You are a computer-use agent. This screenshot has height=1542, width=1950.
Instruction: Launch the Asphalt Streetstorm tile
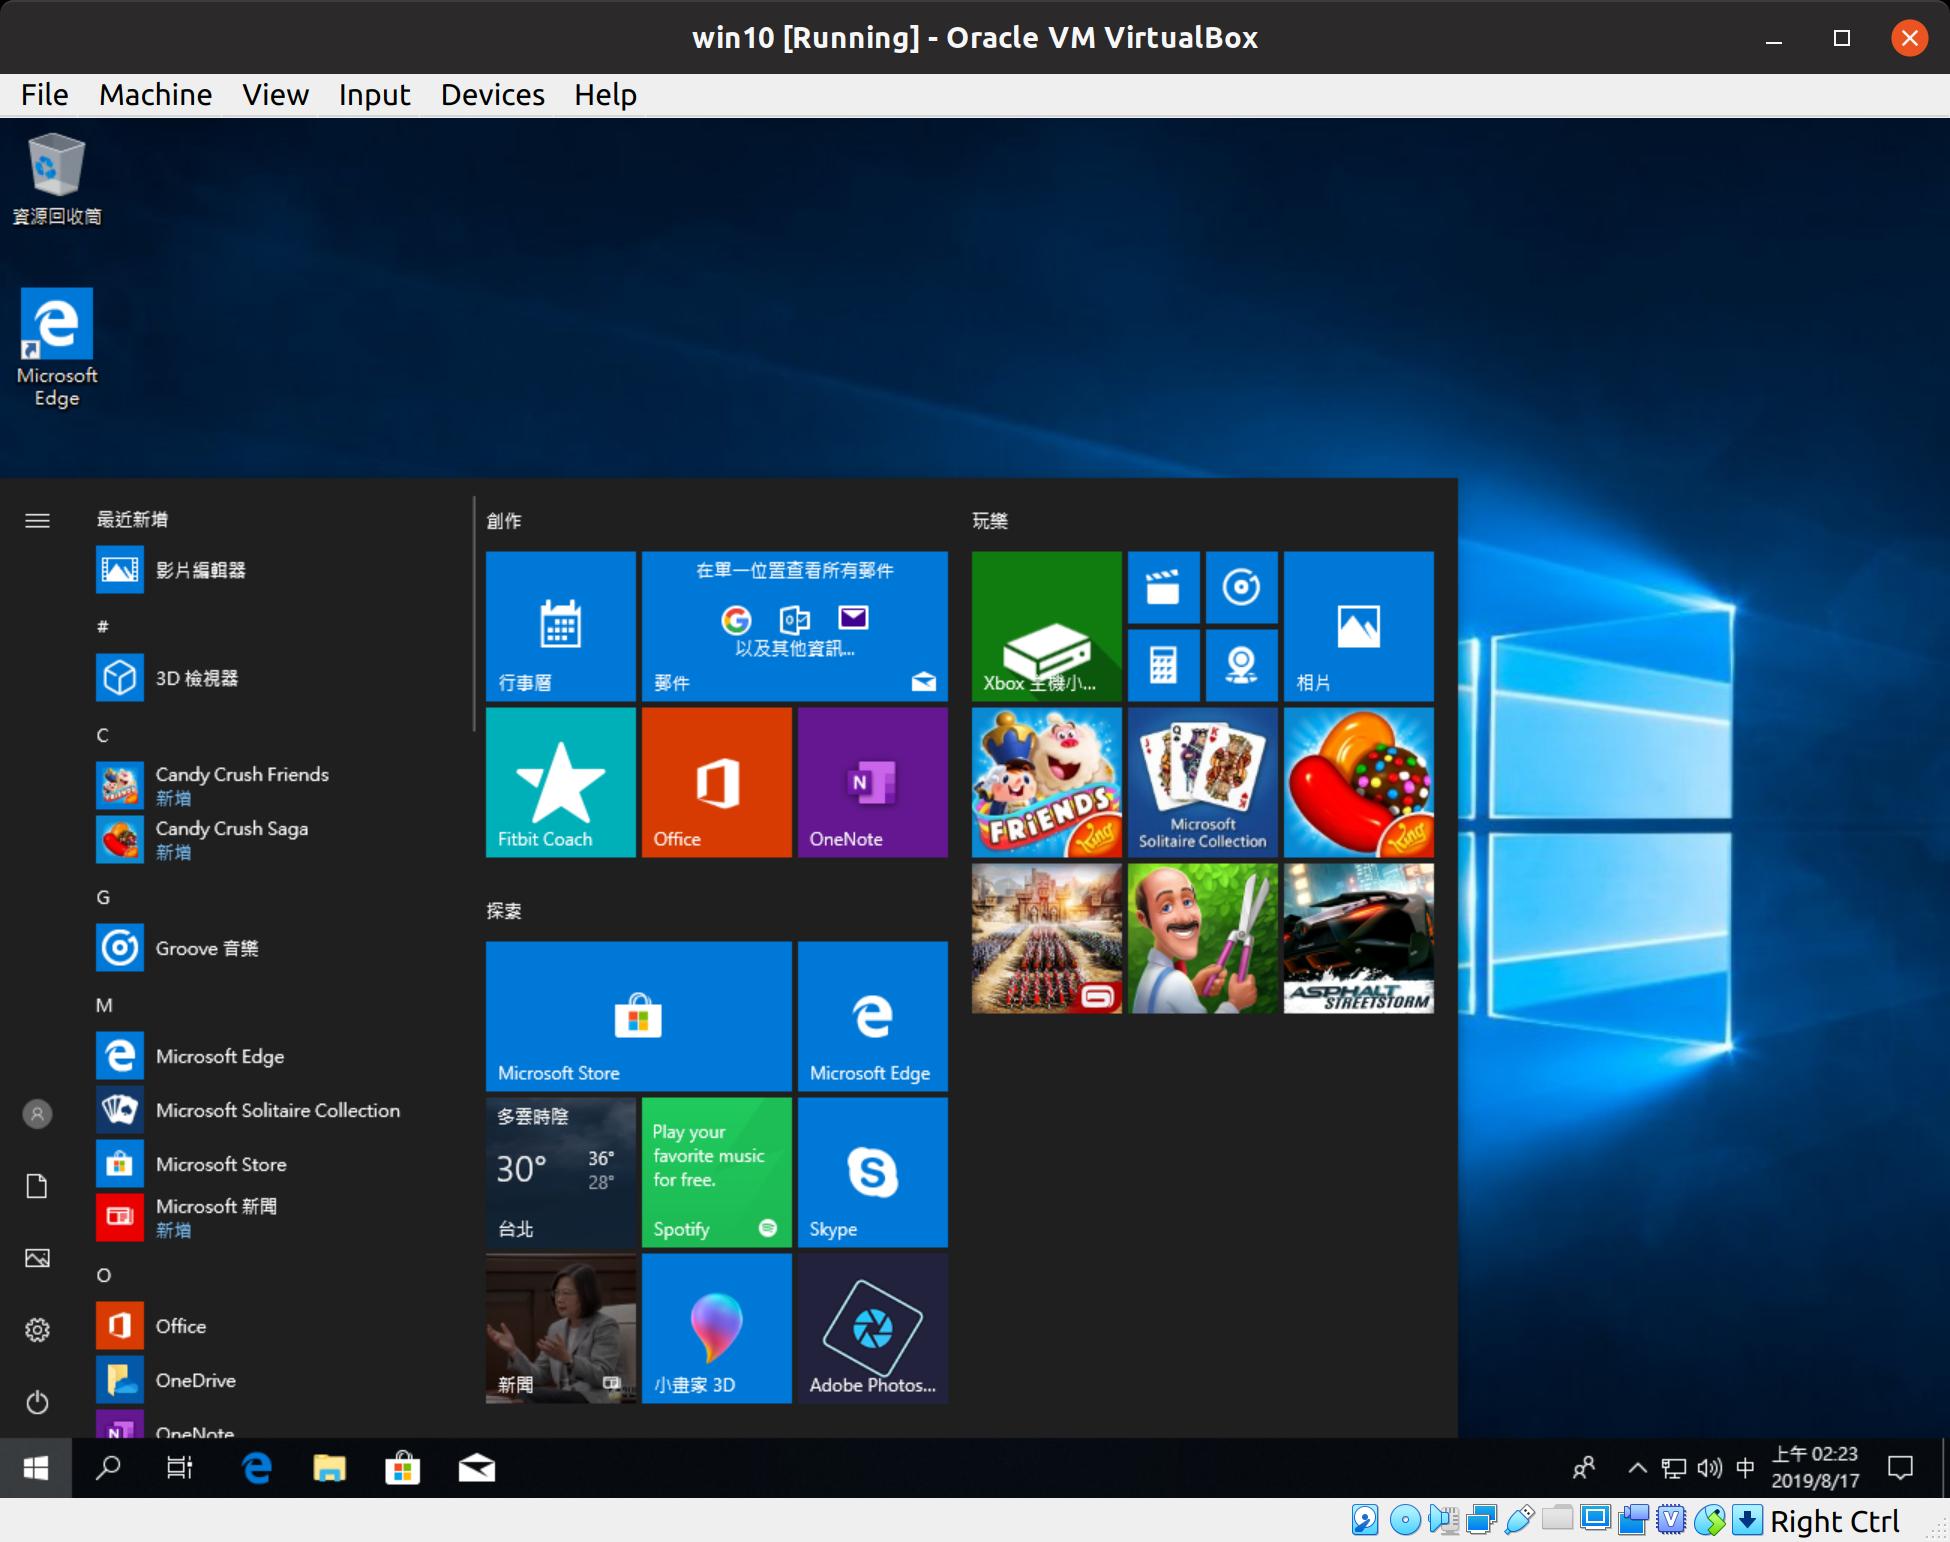click(x=1358, y=938)
